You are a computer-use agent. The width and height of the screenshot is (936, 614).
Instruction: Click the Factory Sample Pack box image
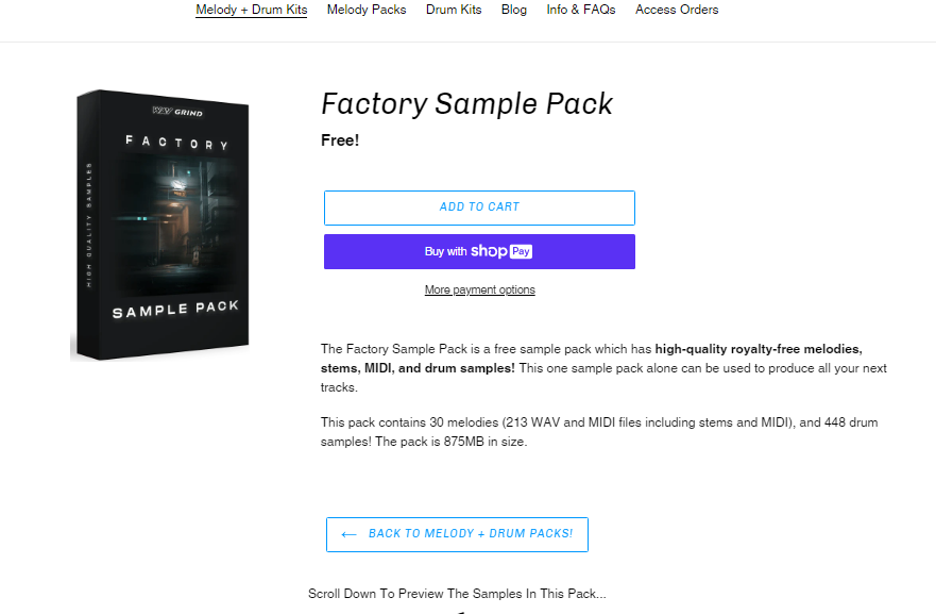point(160,225)
